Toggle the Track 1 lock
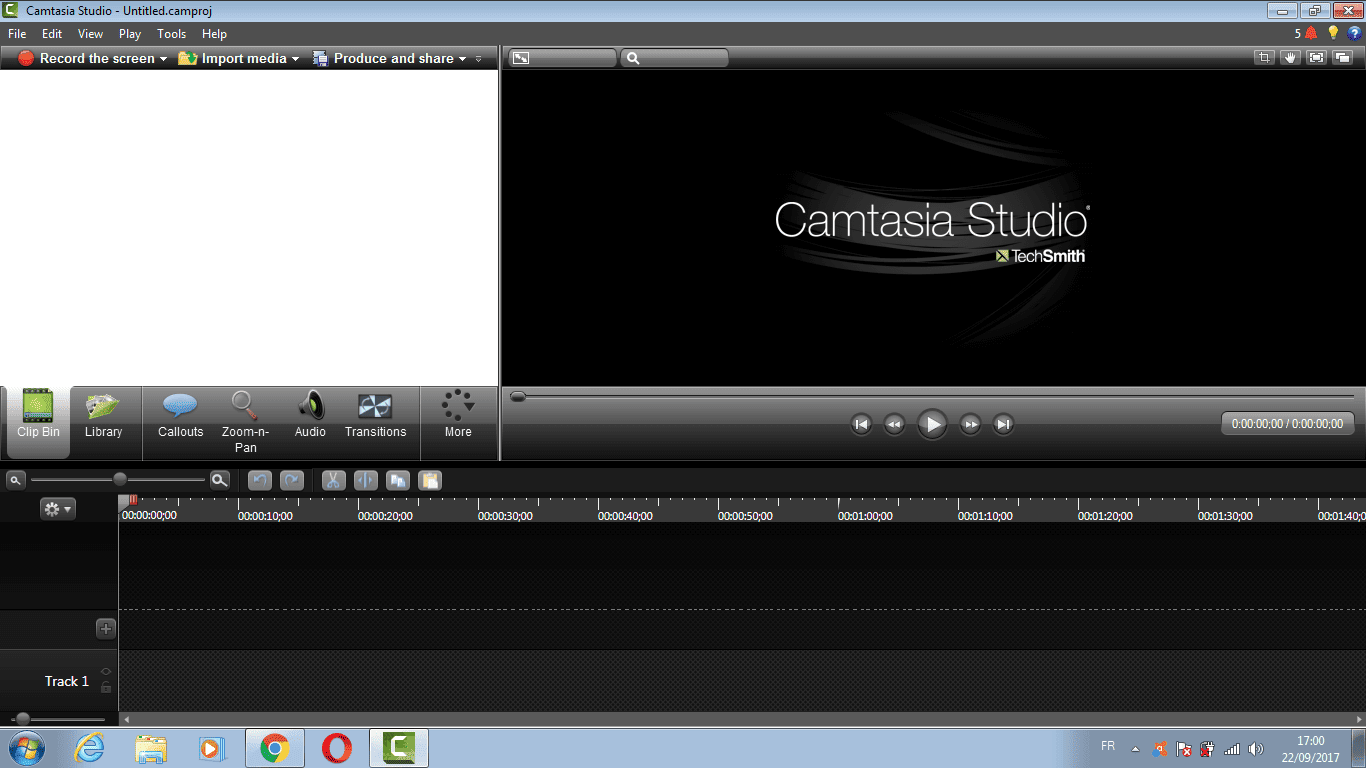The height and width of the screenshot is (768, 1366). tap(106, 688)
